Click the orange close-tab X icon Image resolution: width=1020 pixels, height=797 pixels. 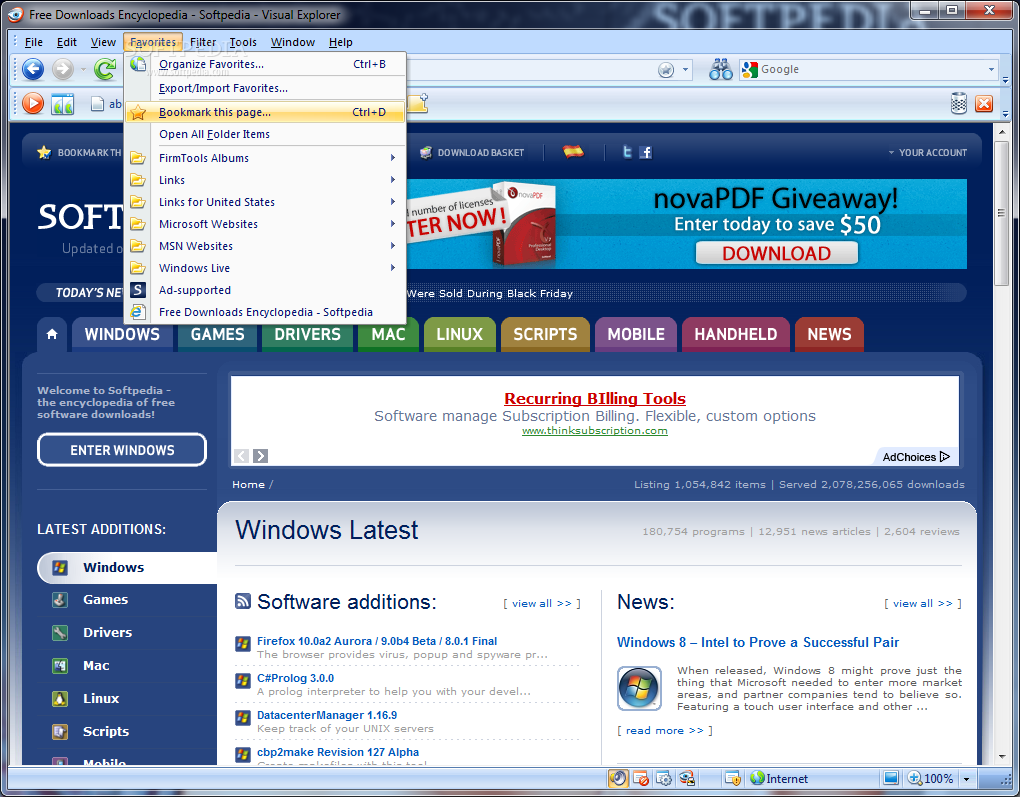coord(984,103)
